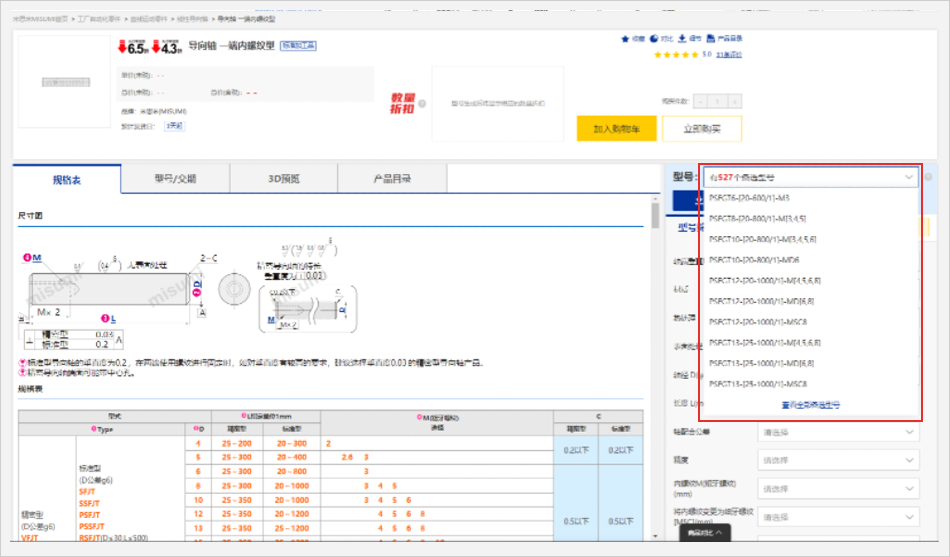The image size is (950, 557).
Task: Open the 产品目录 tab
Action: coord(392,179)
